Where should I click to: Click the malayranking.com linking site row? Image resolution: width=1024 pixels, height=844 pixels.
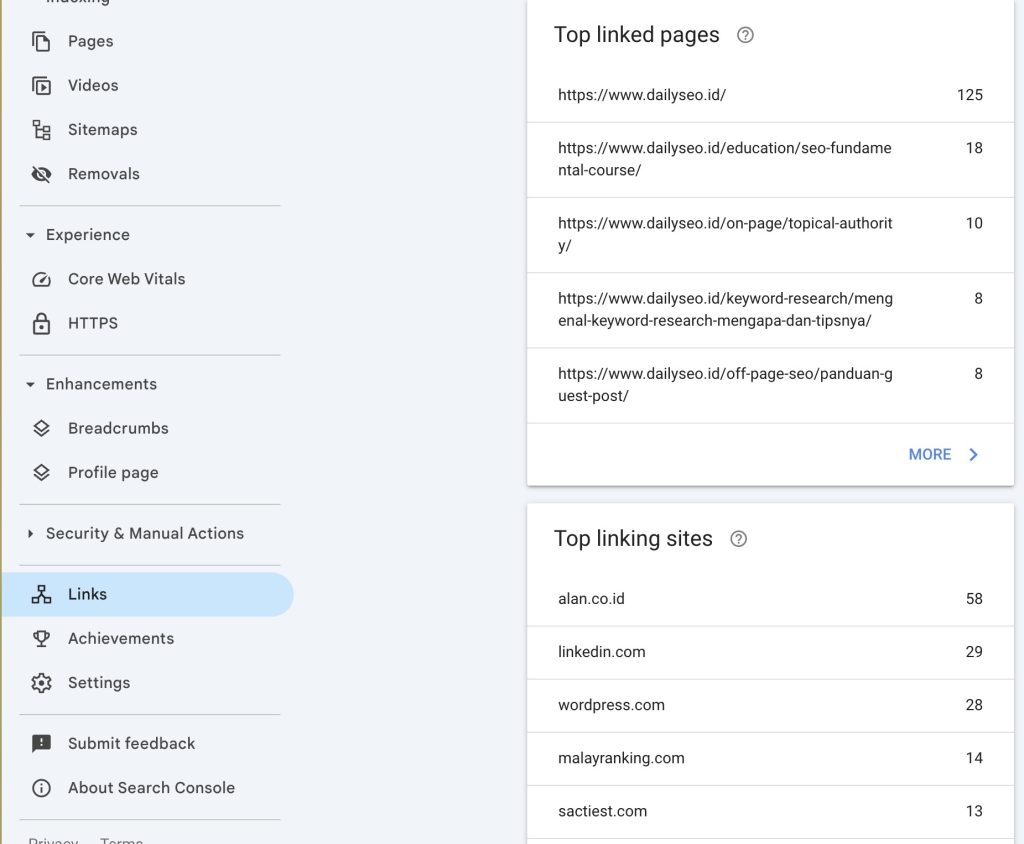pos(770,758)
